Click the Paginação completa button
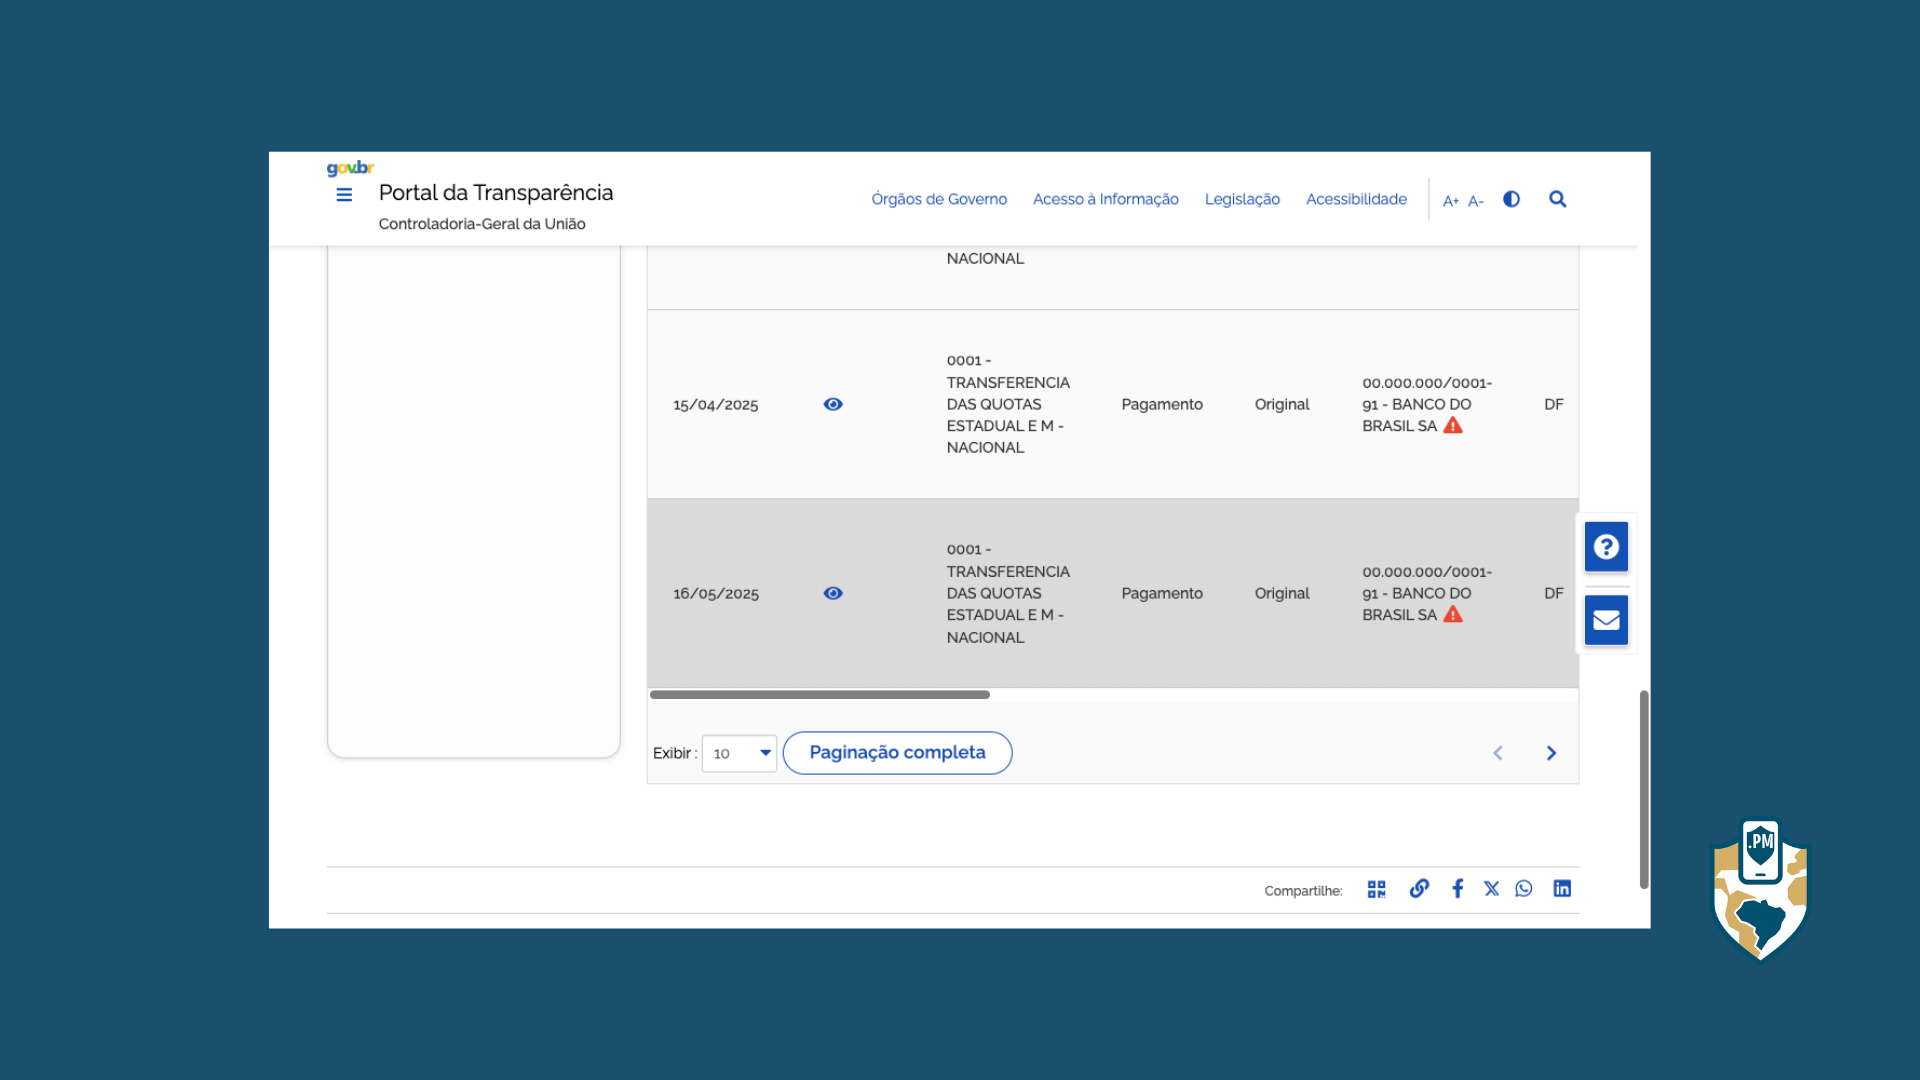Viewport: 1920px width, 1080px height. tap(897, 753)
